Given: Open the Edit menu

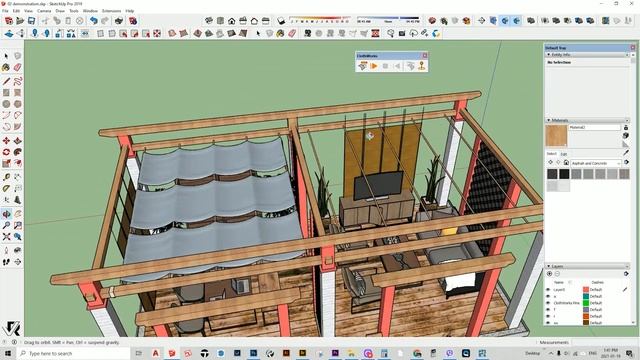Looking at the screenshot, I should (16, 11).
